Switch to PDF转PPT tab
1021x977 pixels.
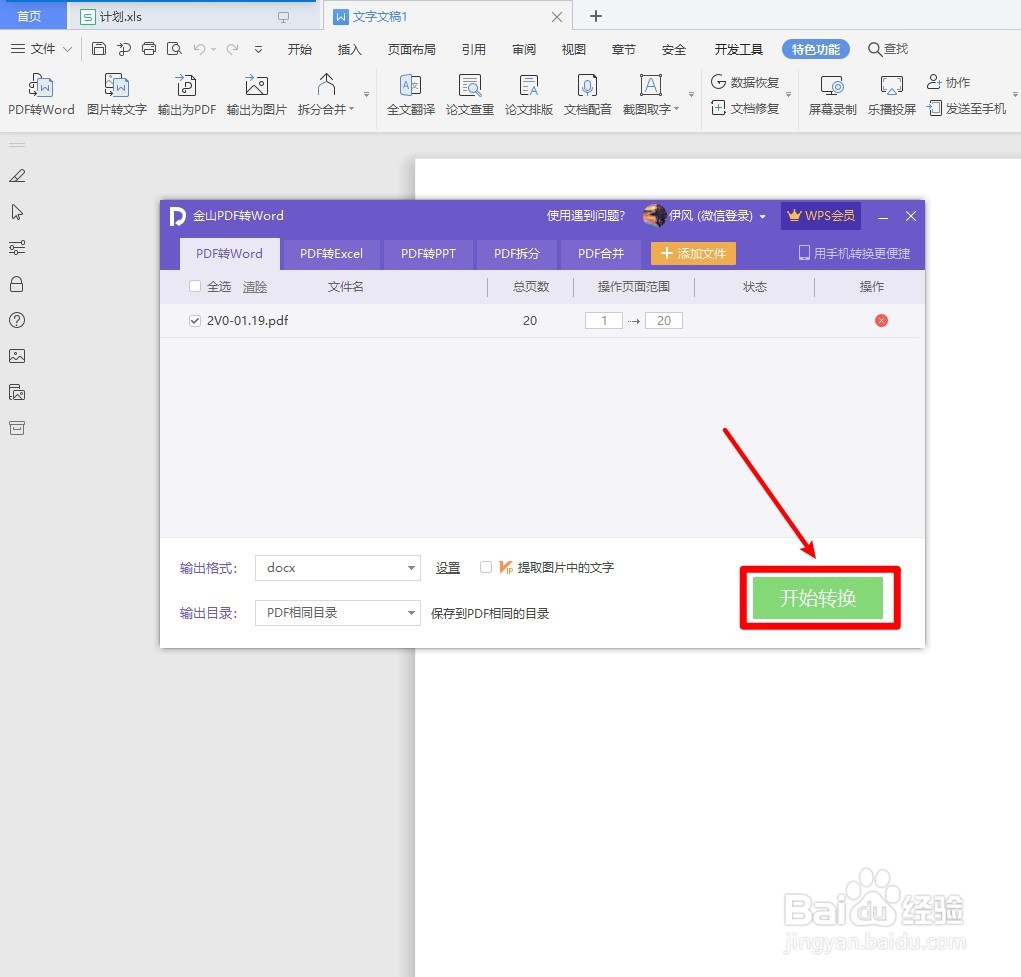[x=428, y=254]
